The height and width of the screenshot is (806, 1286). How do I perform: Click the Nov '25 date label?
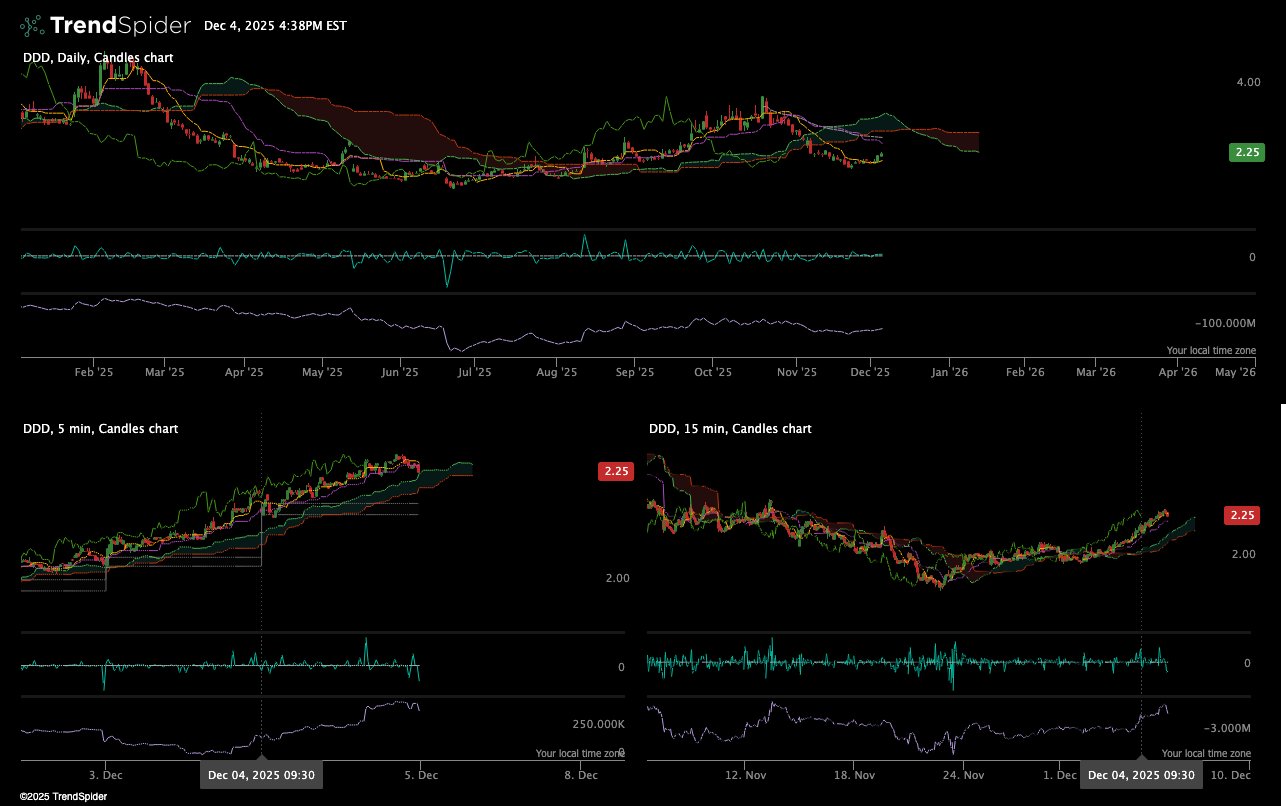[x=797, y=372]
